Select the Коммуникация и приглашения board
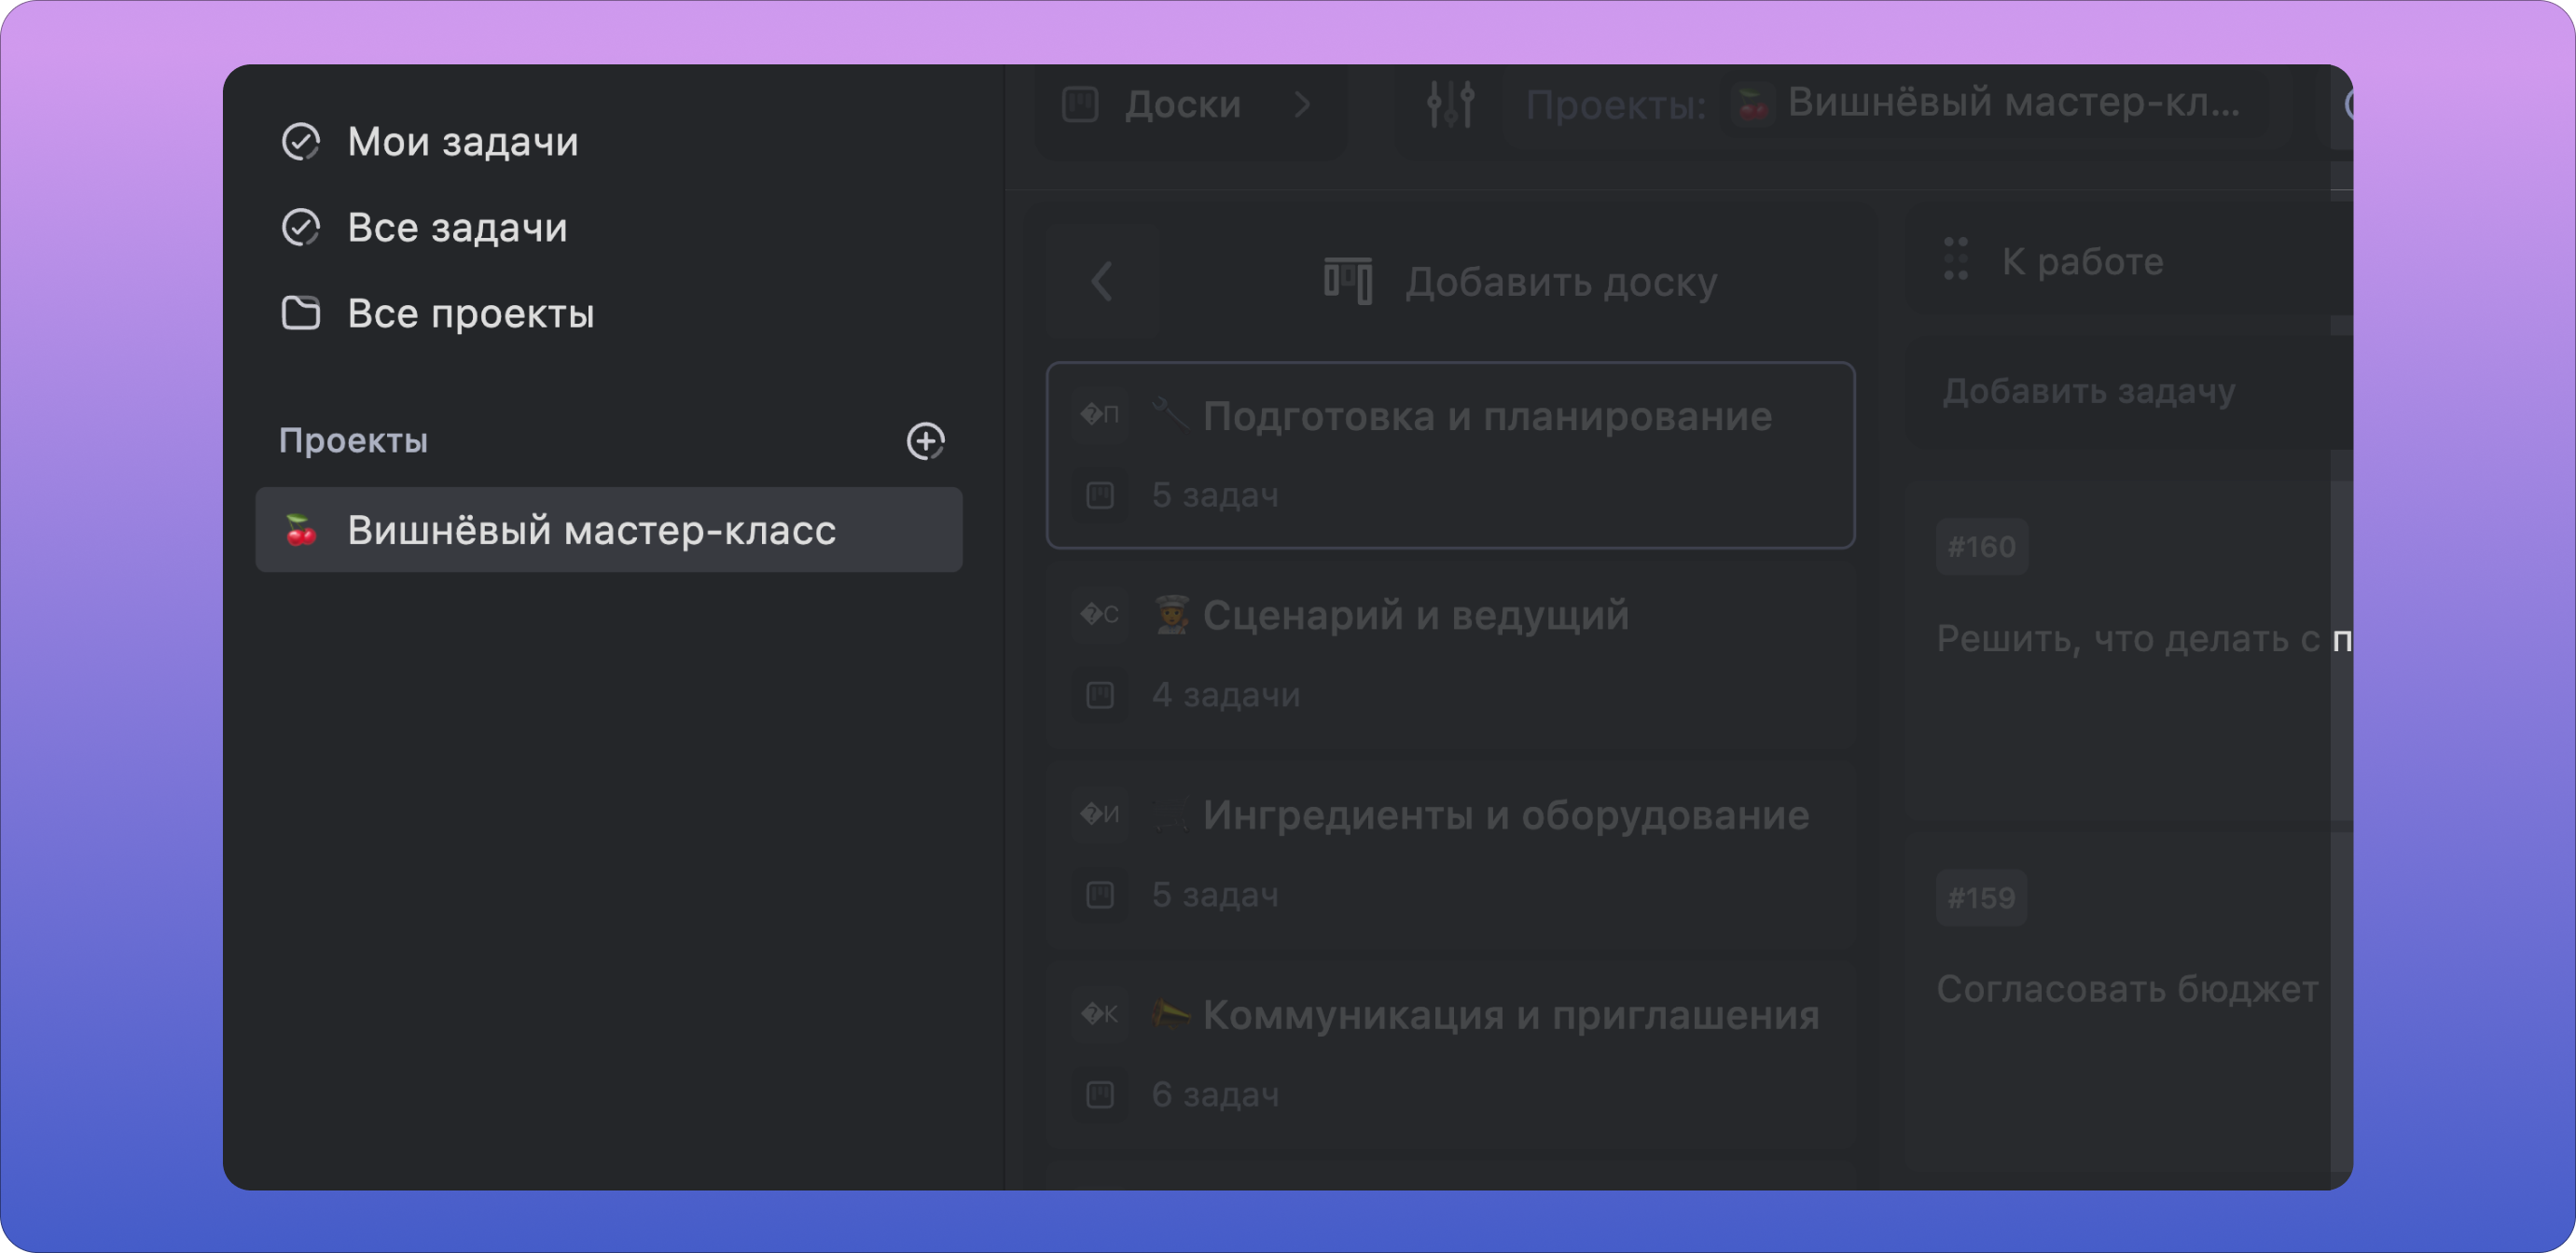Screen dimensions: 2576x1253 (1450, 1055)
